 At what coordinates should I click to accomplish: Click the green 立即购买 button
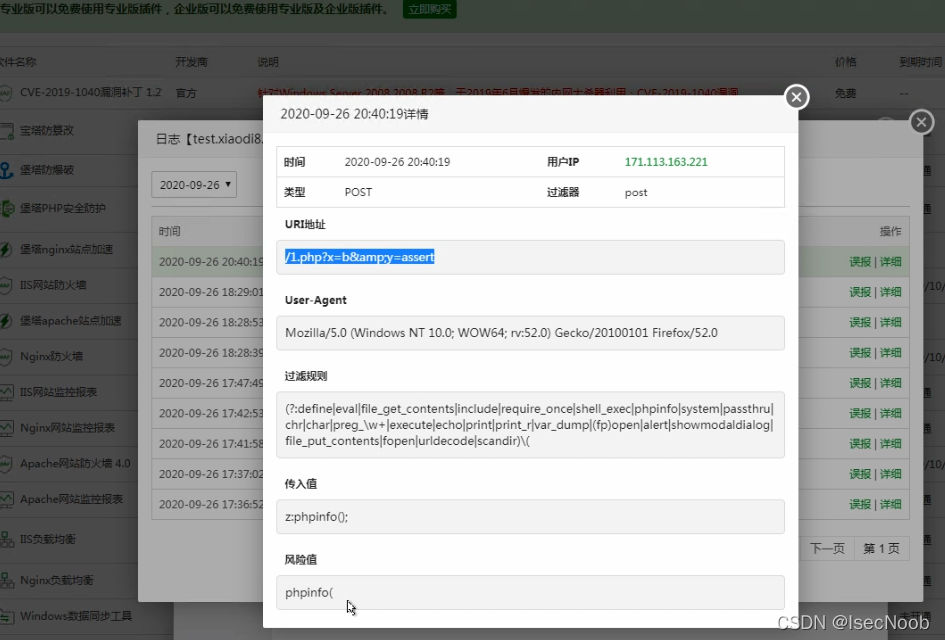(x=429, y=10)
